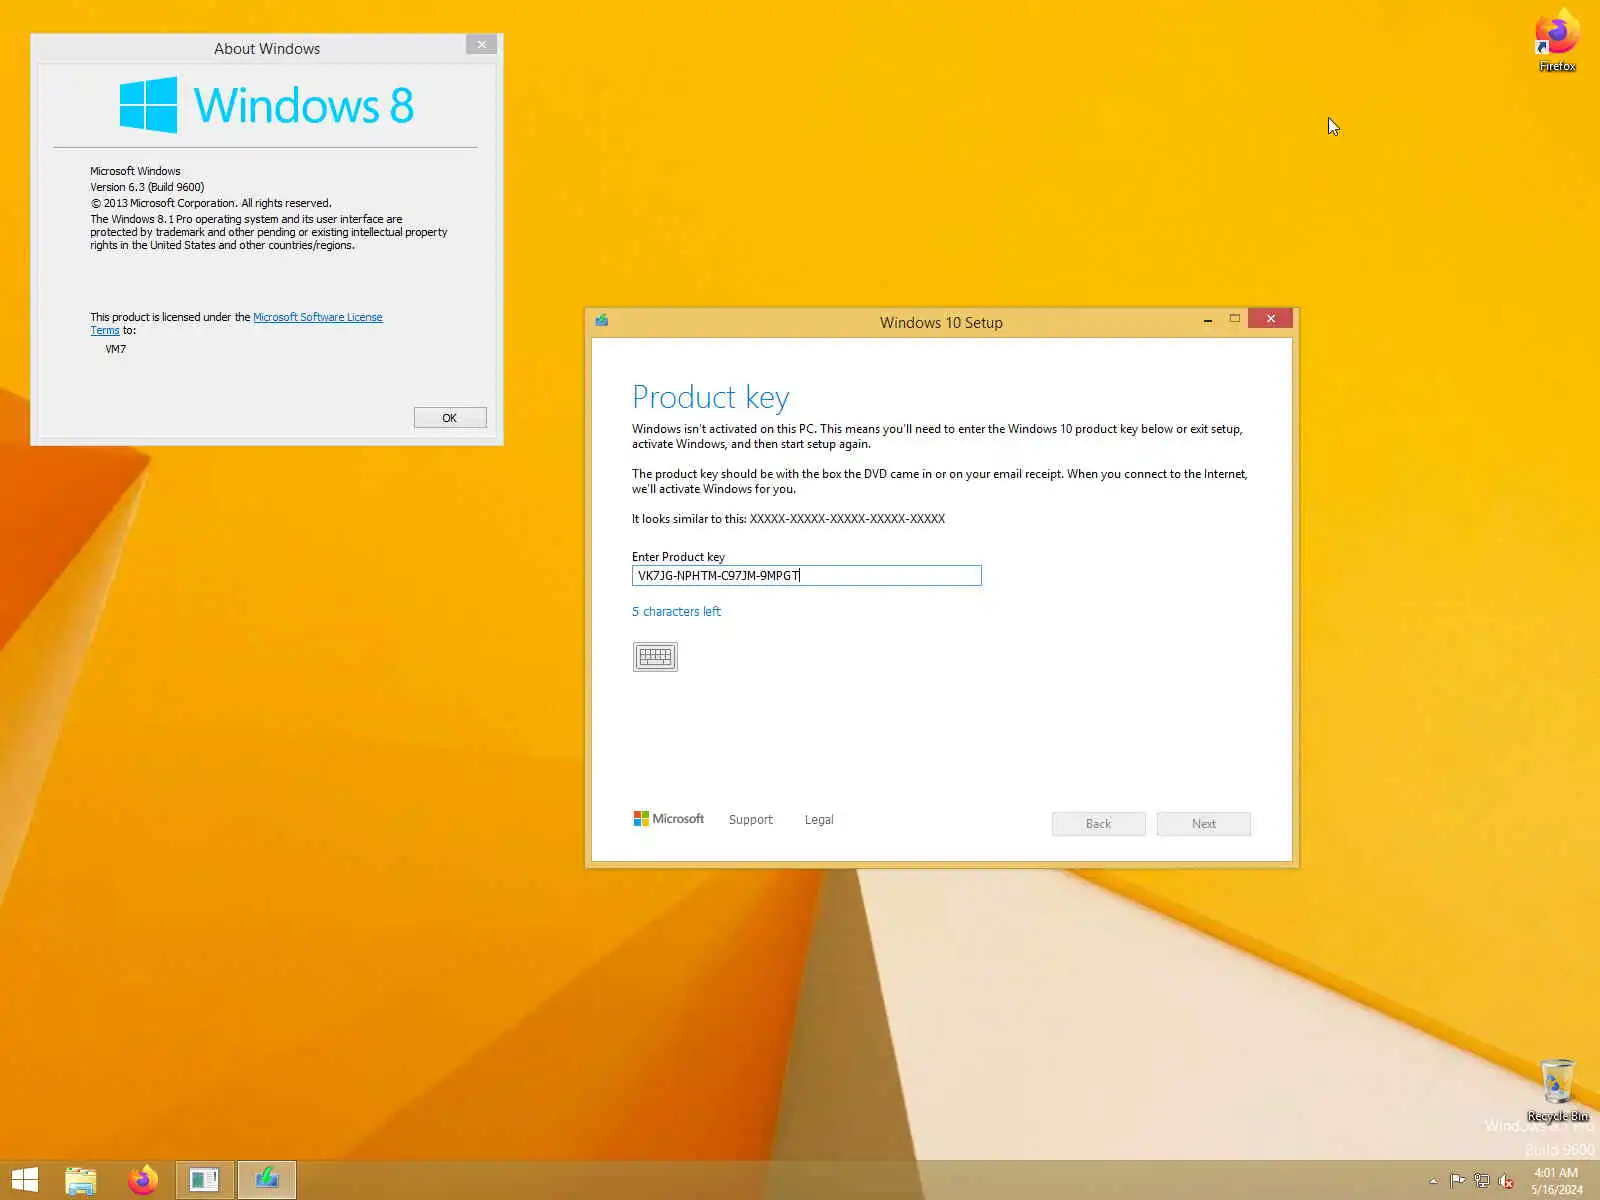The width and height of the screenshot is (1600, 1200).
Task: Open File Explorer from the taskbar
Action: 81,1180
